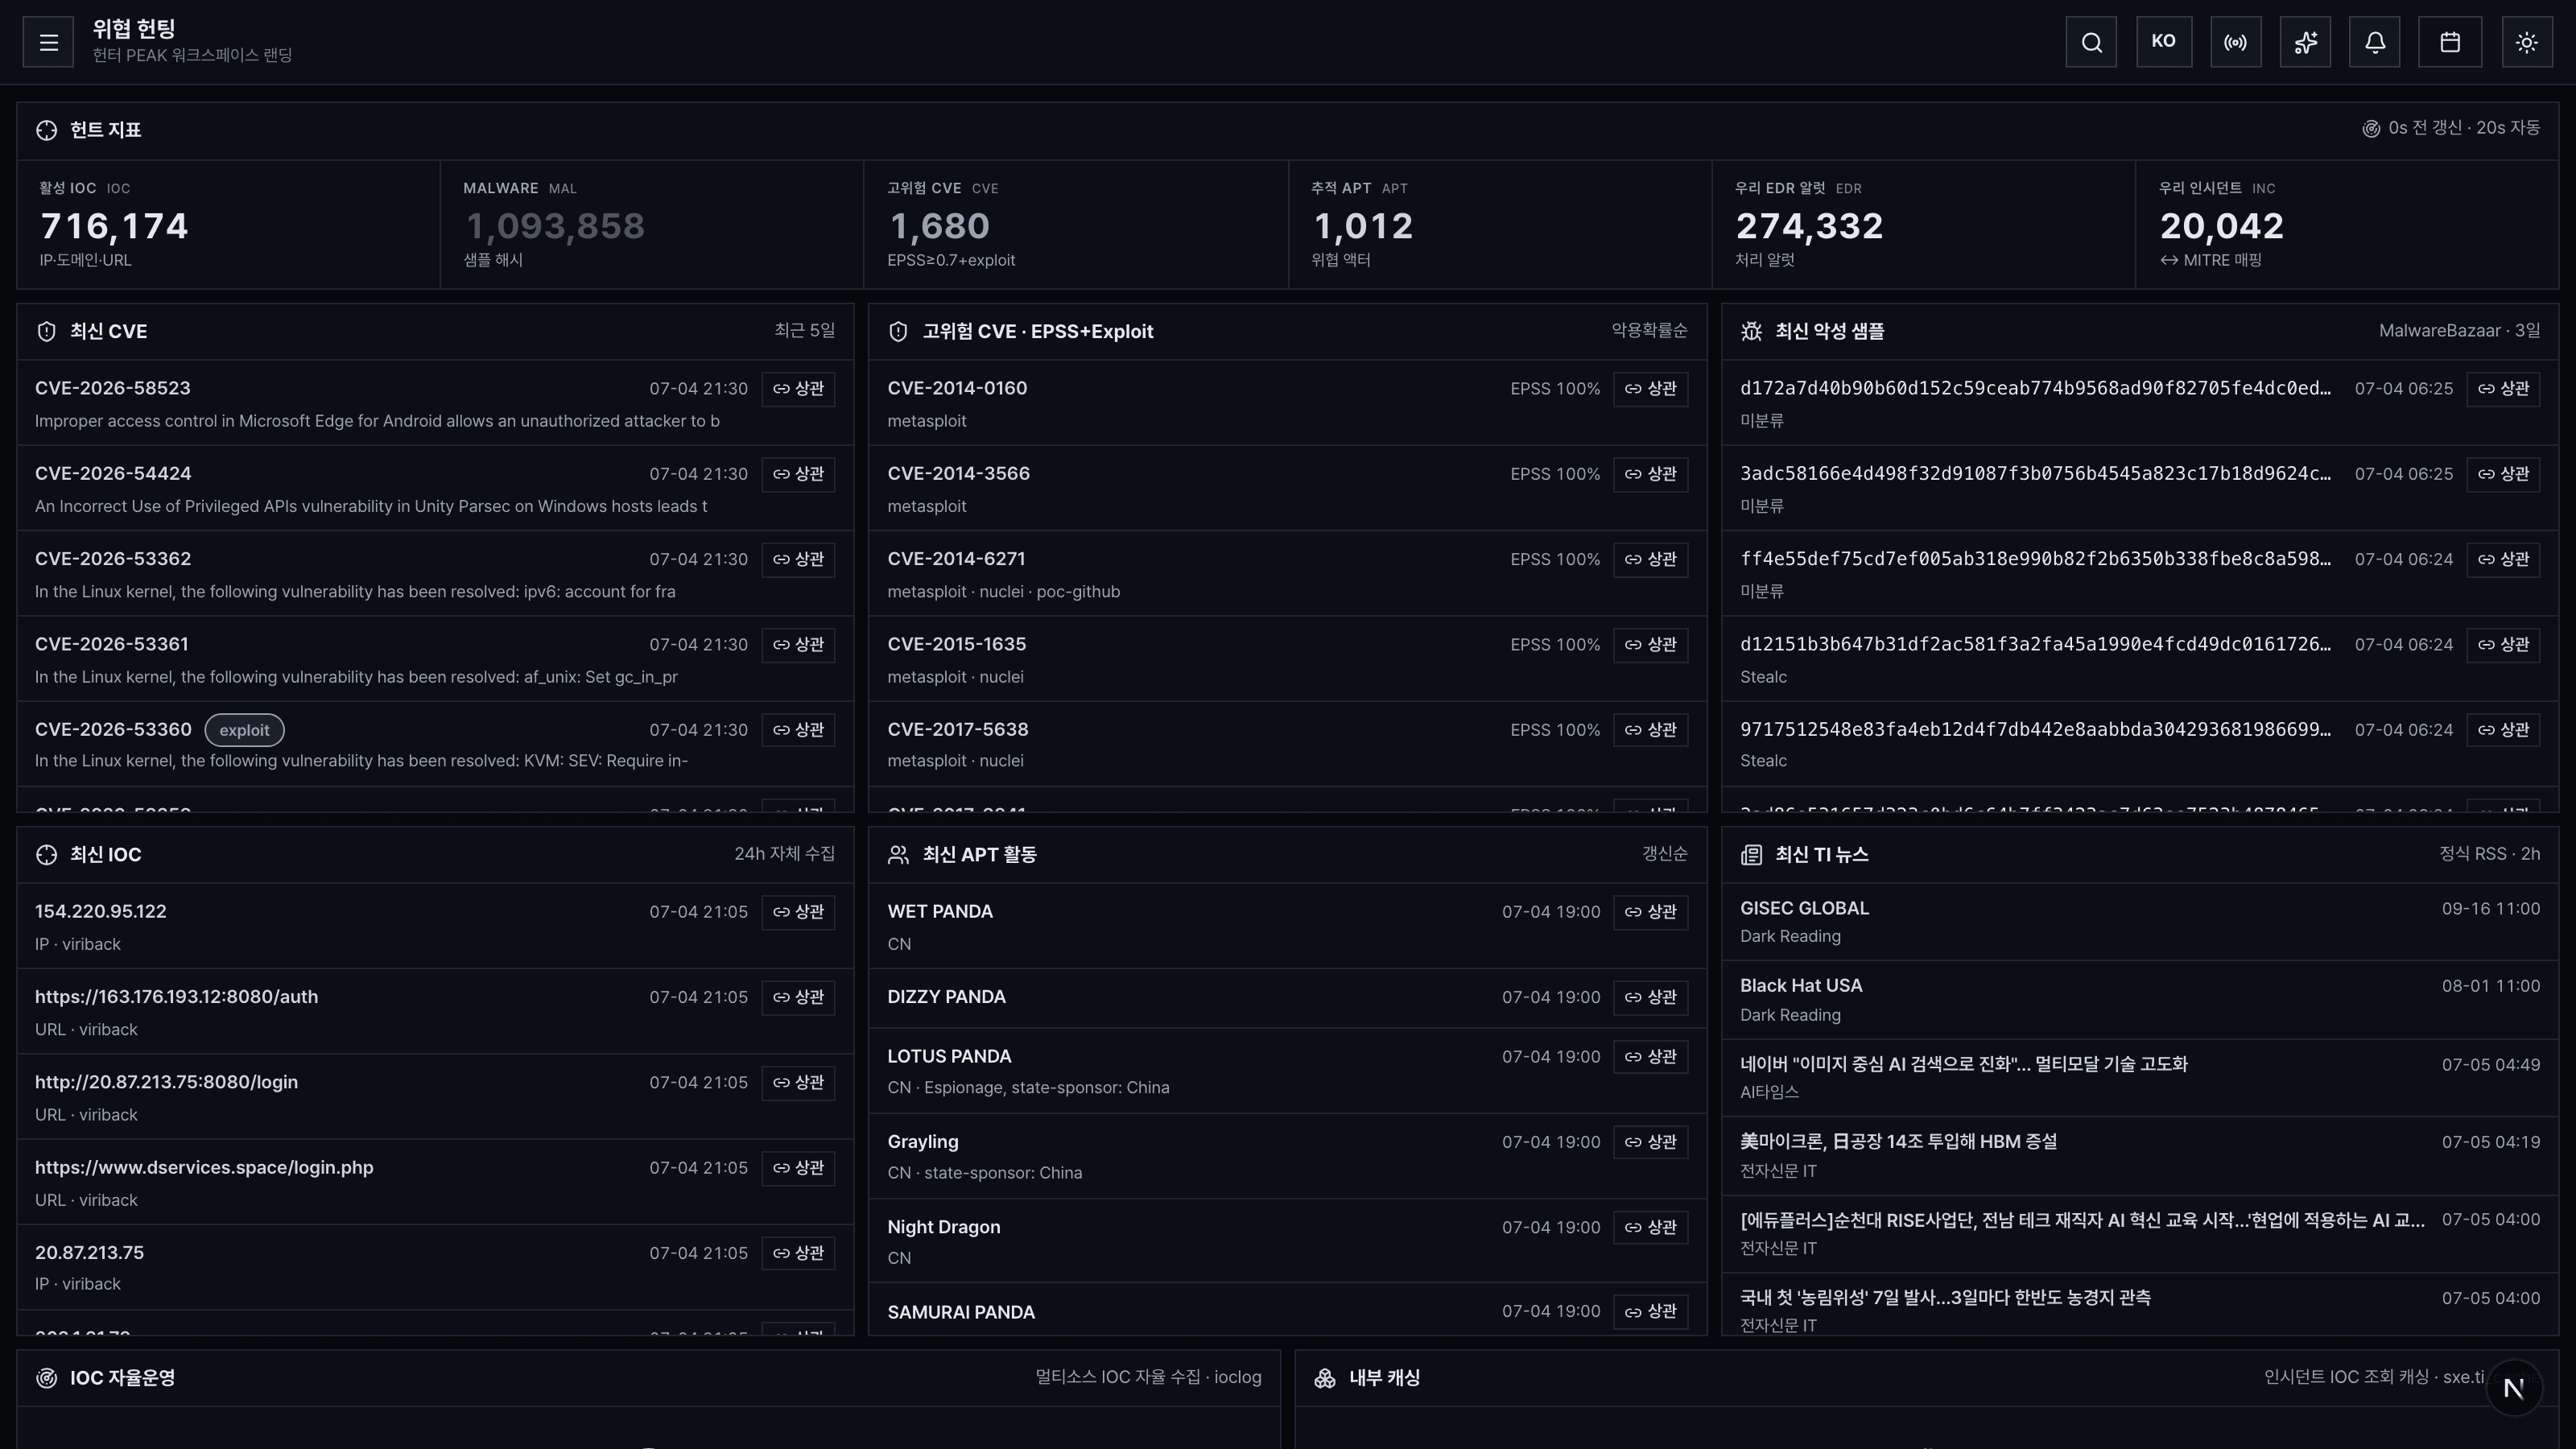Screen dimensions: 2576x1449
Task: Click the 내부 캐싱 panel icon
Action: pyautogui.click(x=1325, y=1378)
